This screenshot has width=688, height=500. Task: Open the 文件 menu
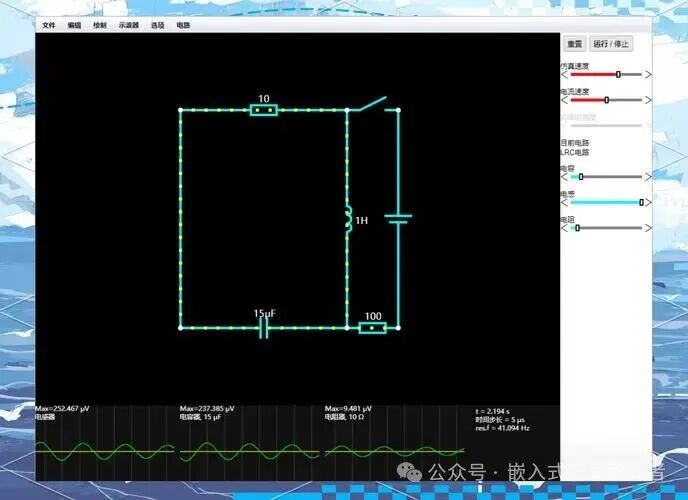49,25
